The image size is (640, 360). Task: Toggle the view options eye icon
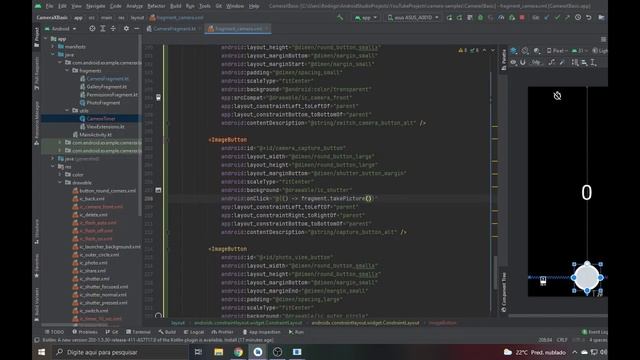point(513,62)
